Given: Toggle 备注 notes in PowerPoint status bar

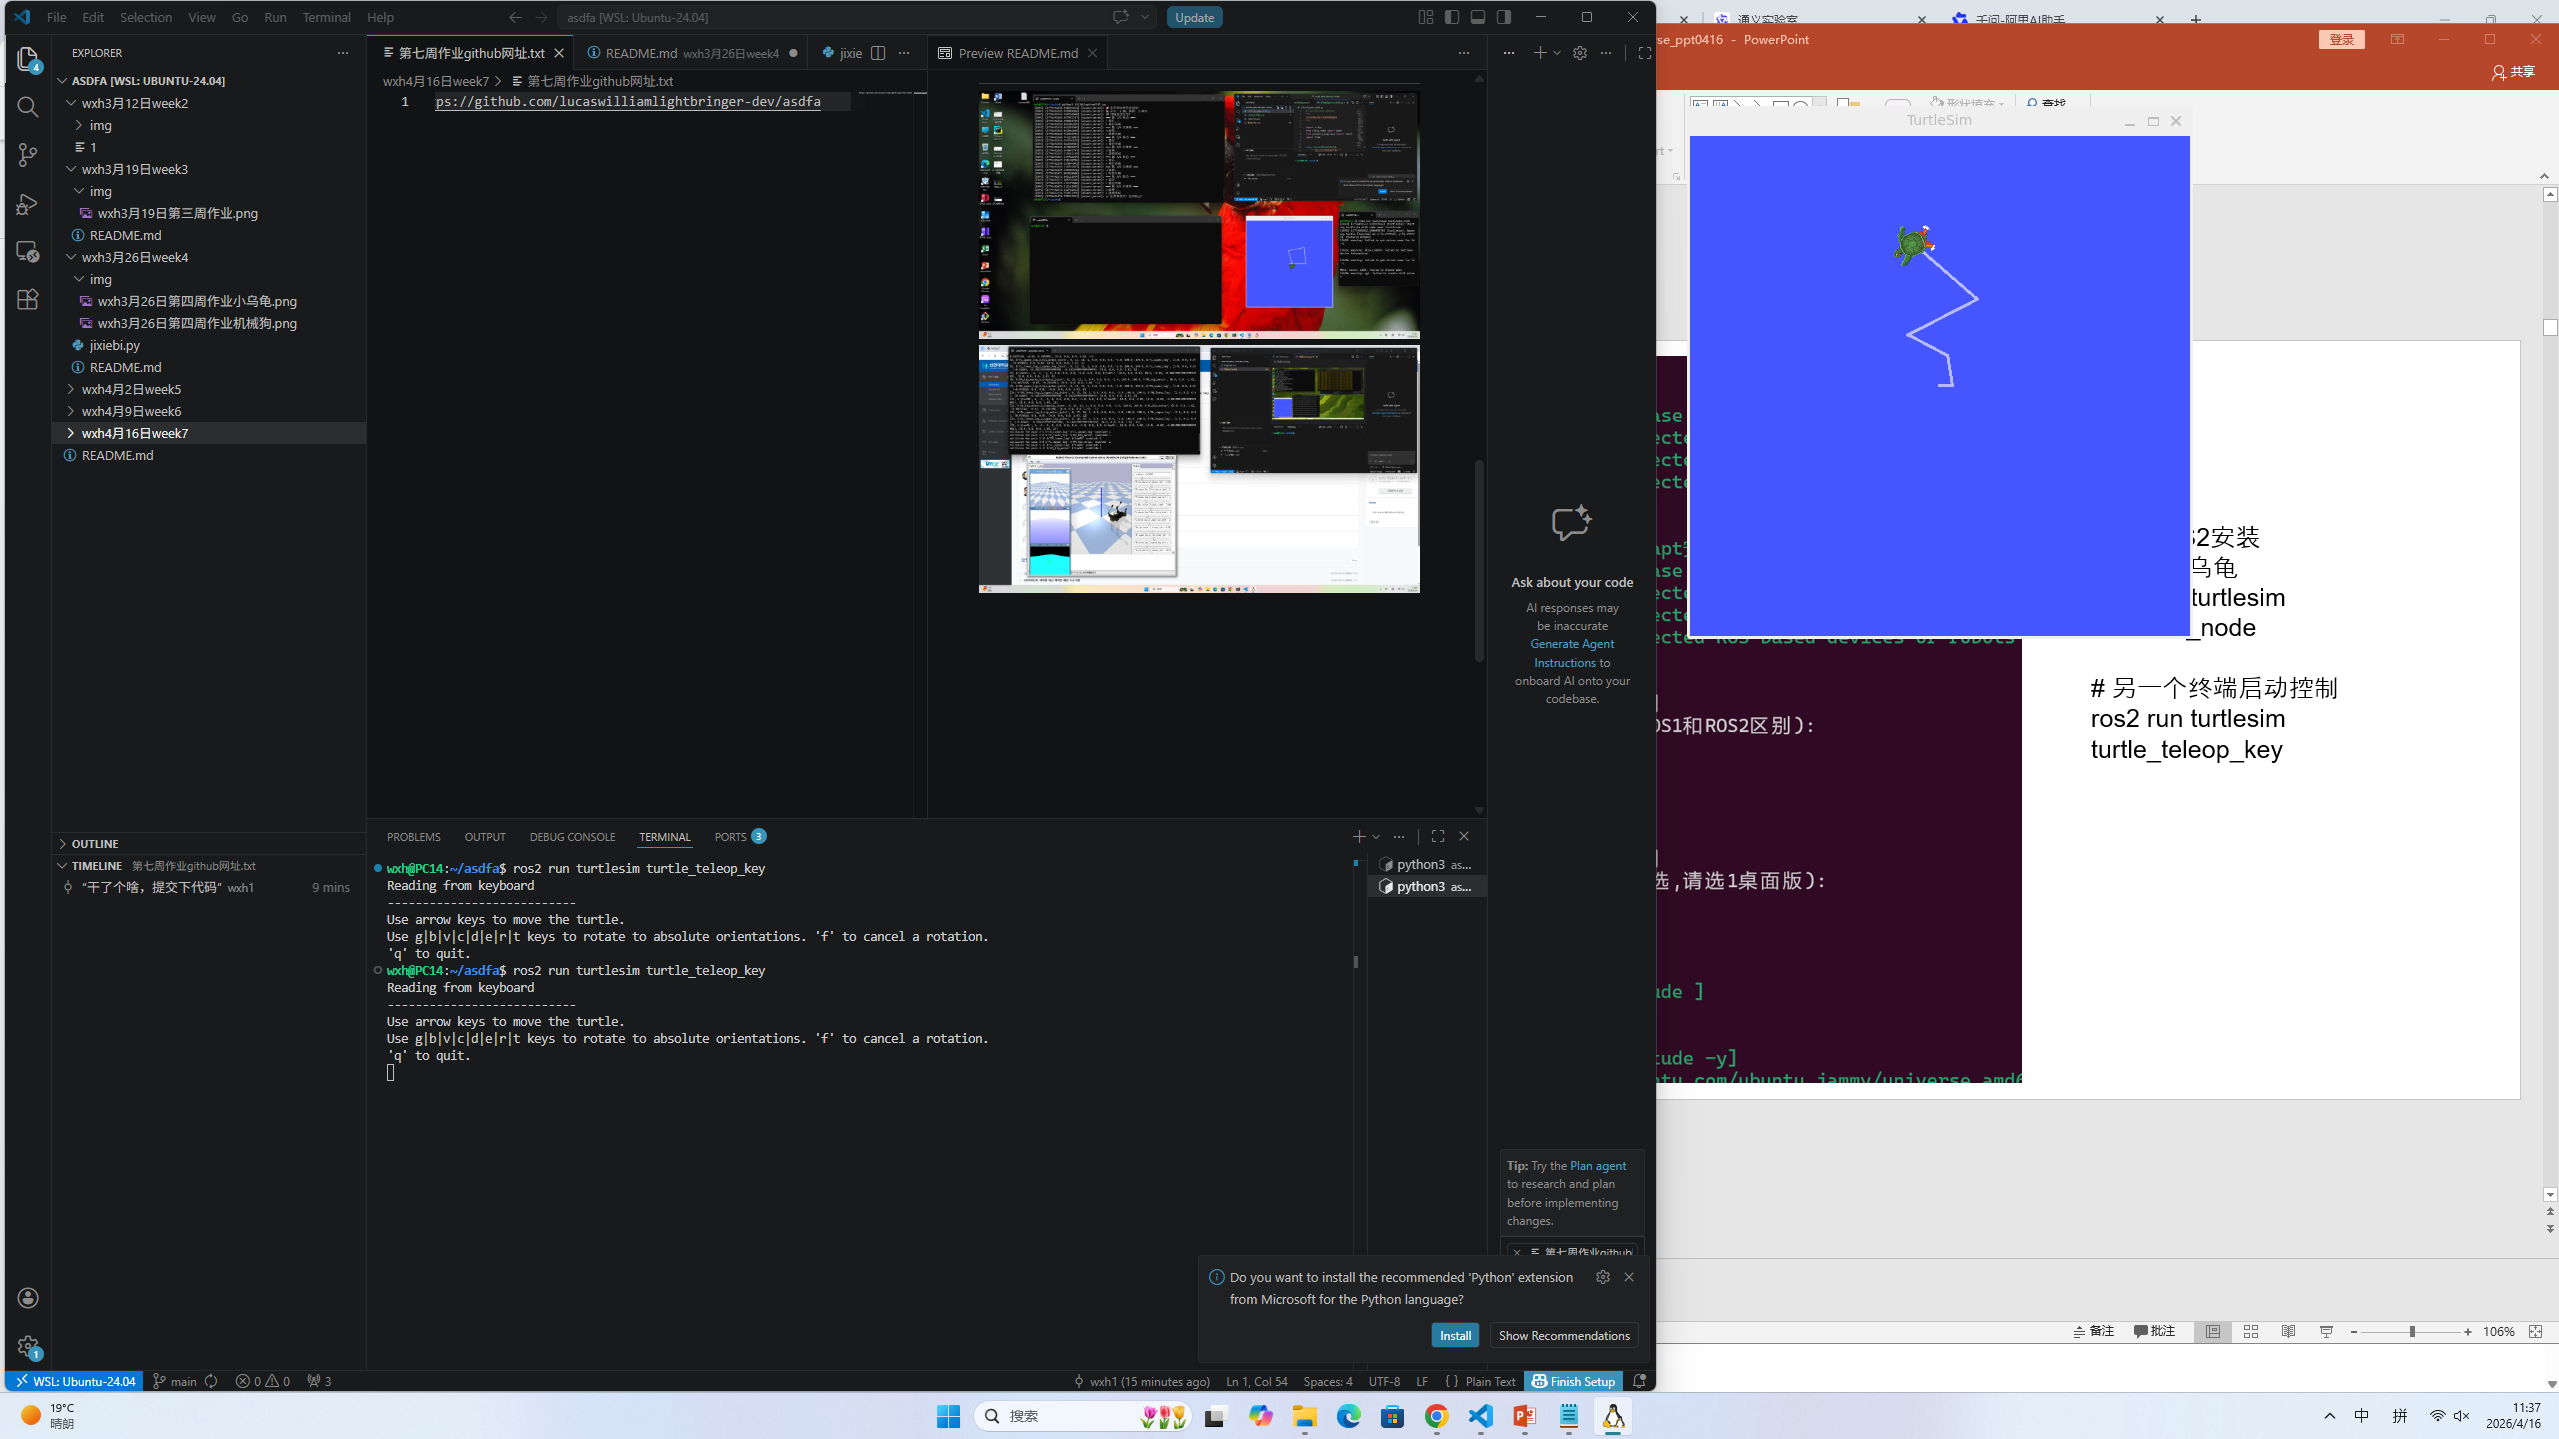Looking at the screenshot, I should pos(2093,1332).
